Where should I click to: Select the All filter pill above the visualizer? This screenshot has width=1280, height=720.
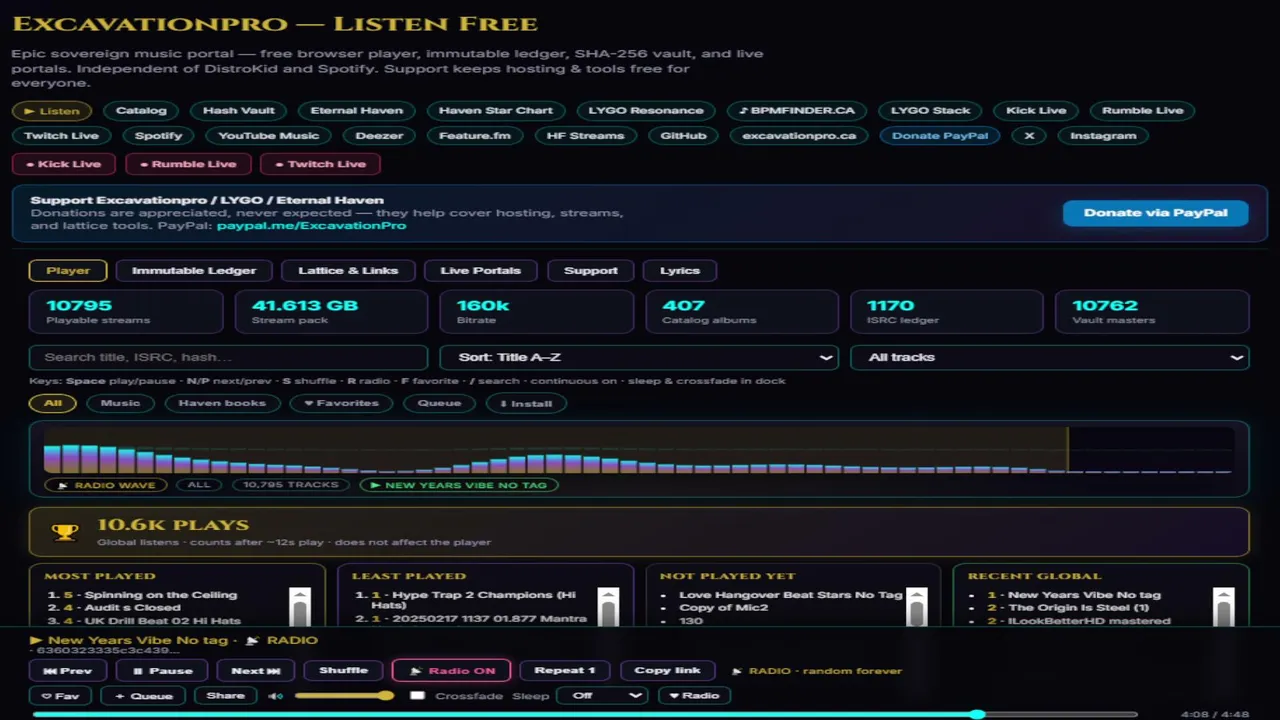coord(53,403)
